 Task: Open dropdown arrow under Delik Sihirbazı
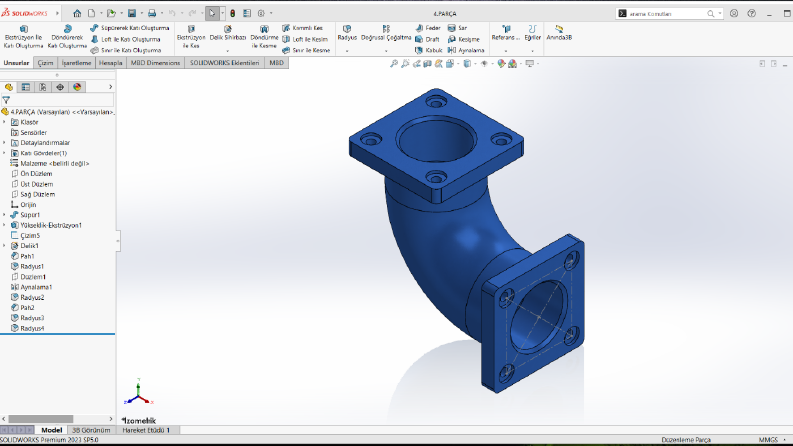point(228,51)
